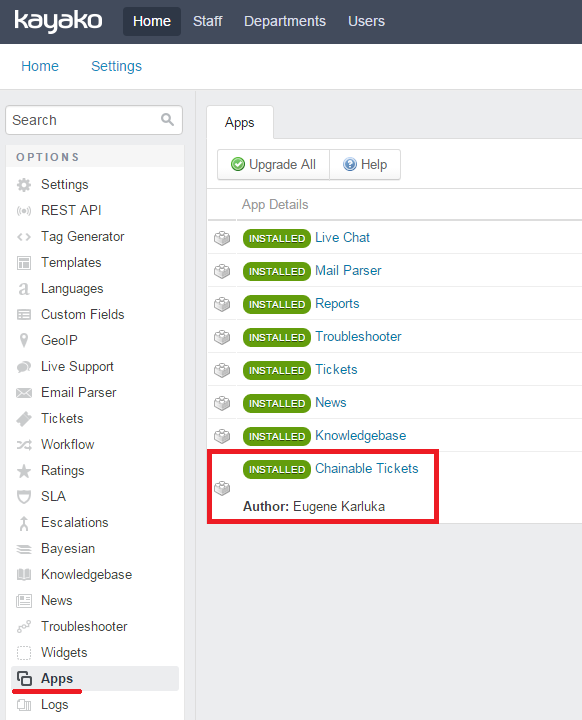
Task: Click the Tag Generator brackets icon
Action: 24,237
